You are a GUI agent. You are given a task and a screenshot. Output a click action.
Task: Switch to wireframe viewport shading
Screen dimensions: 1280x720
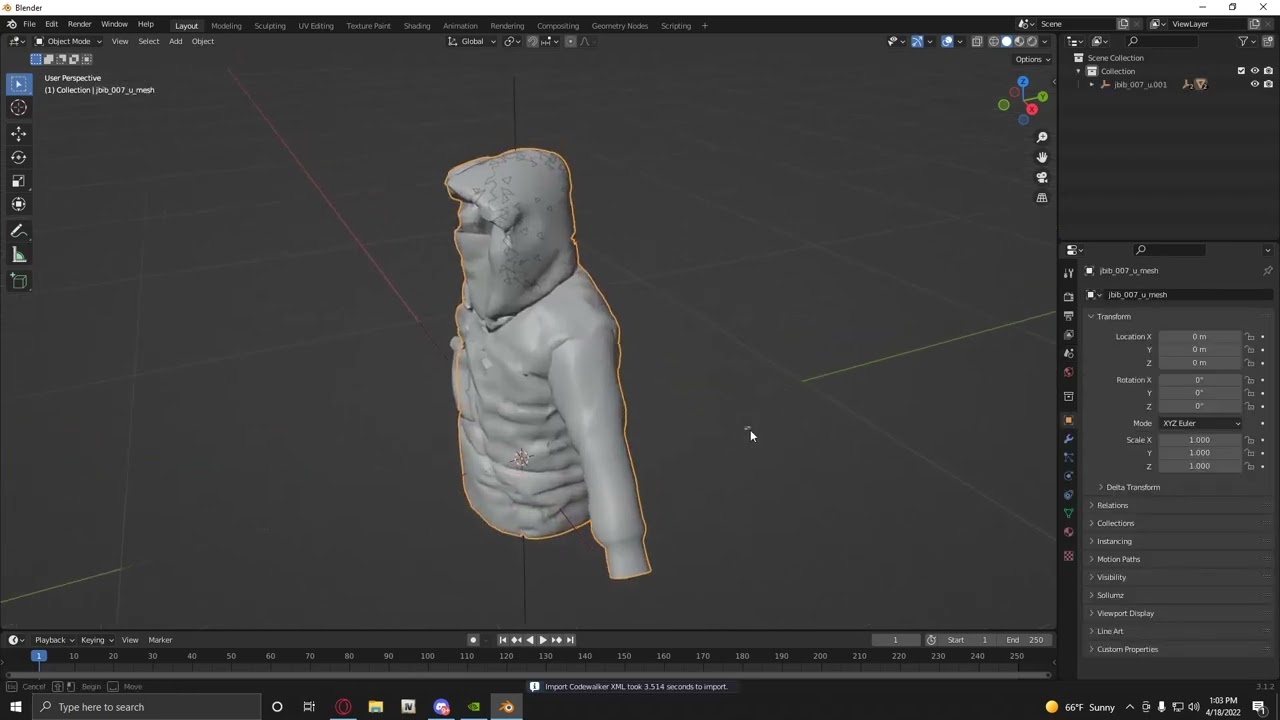[993, 41]
